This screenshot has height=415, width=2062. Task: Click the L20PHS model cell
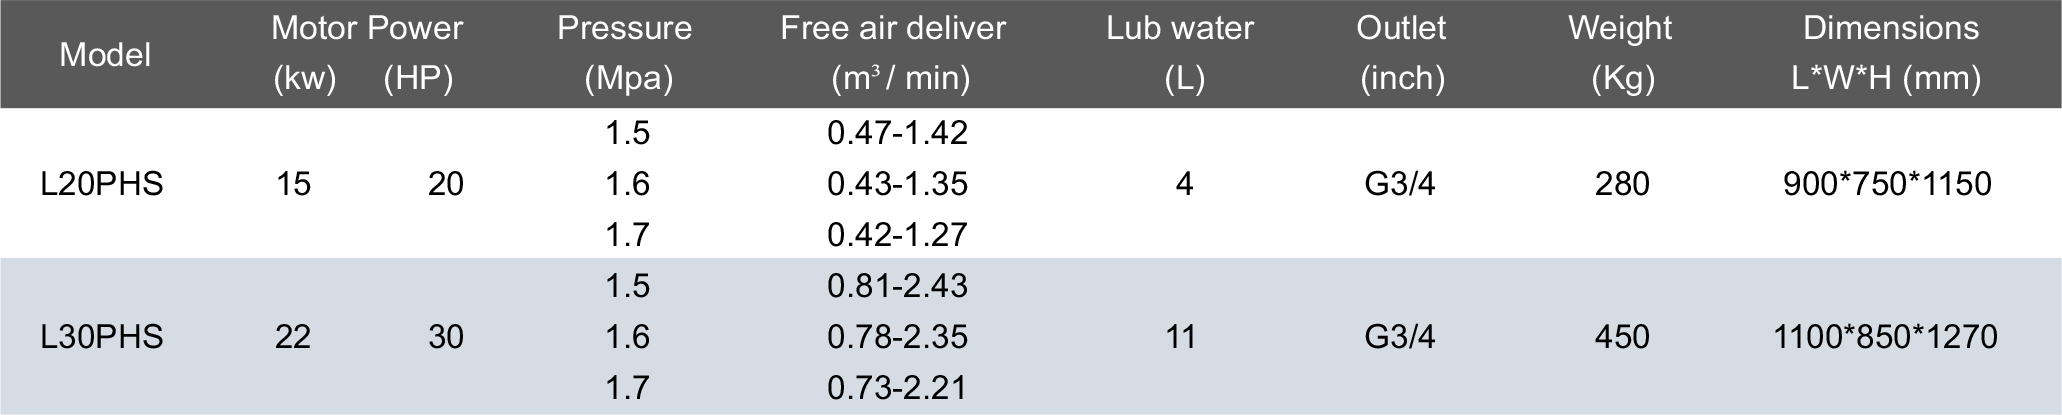(102, 184)
